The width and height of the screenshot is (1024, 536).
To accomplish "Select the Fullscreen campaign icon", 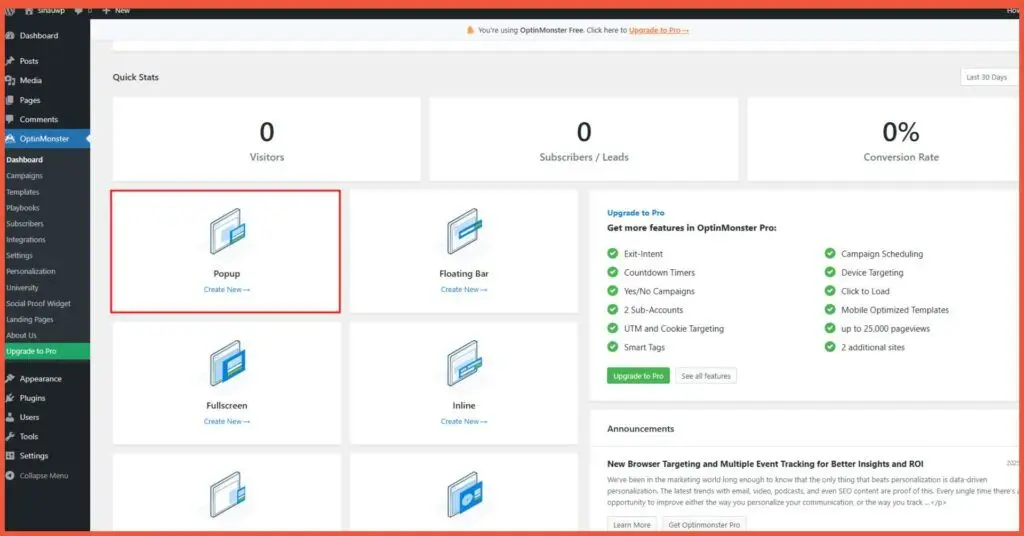I will tap(227, 366).
